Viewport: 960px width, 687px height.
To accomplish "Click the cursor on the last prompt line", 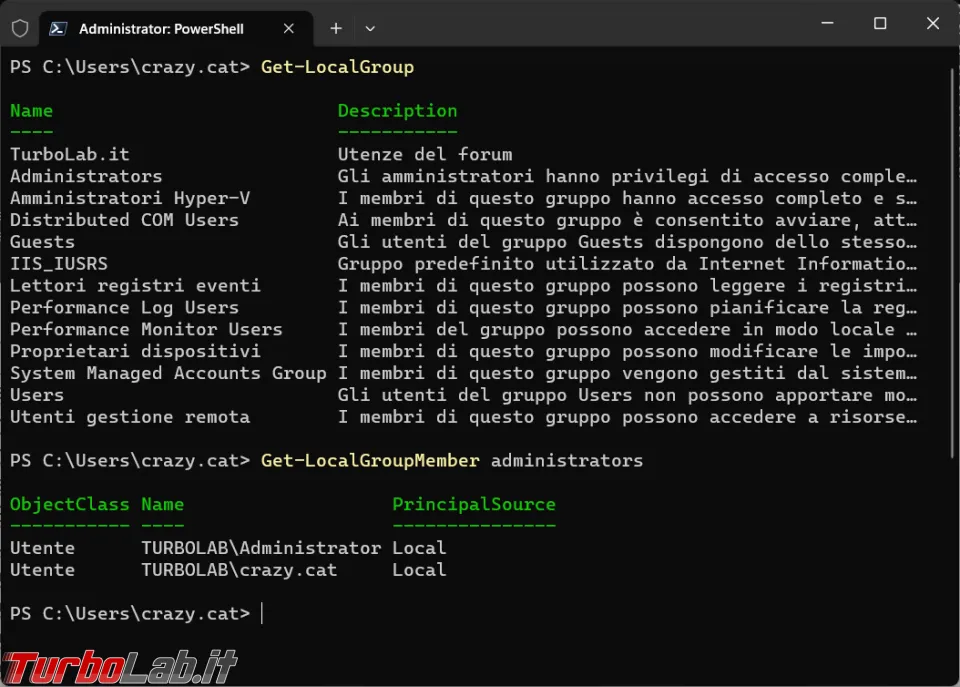I will (262, 613).
